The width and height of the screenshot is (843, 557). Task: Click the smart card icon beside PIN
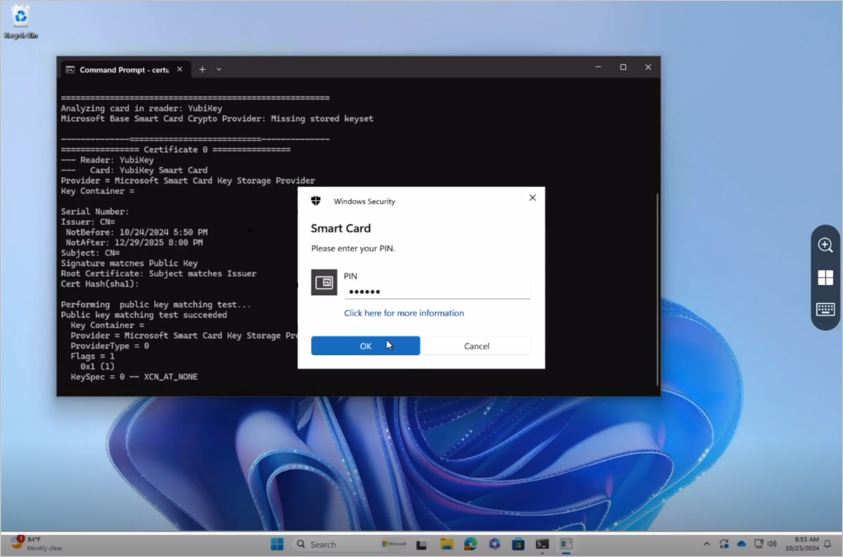pyautogui.click(x=324, y=282)
